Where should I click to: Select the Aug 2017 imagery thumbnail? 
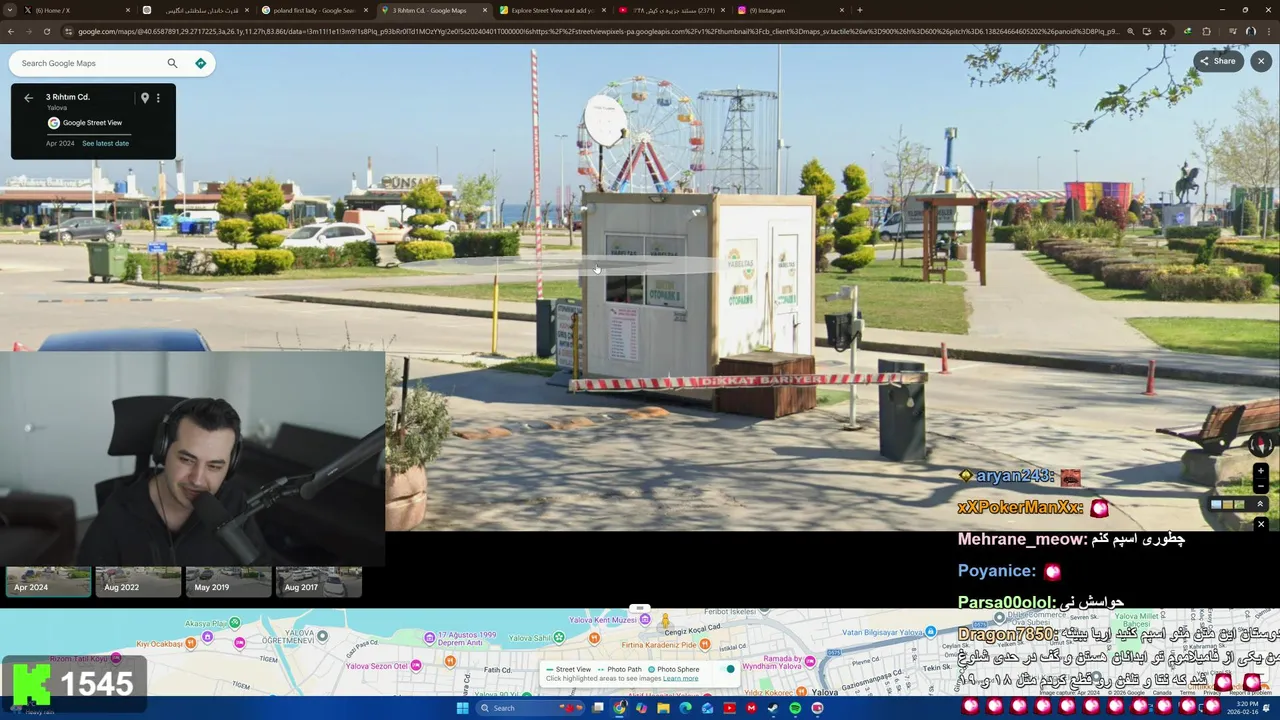[x=318, y=582]
